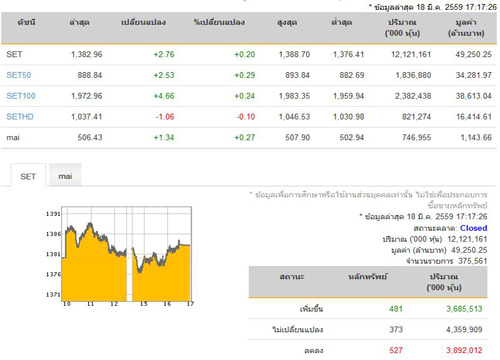Select the SET row last value 1,382.96

tap(87, 54)
